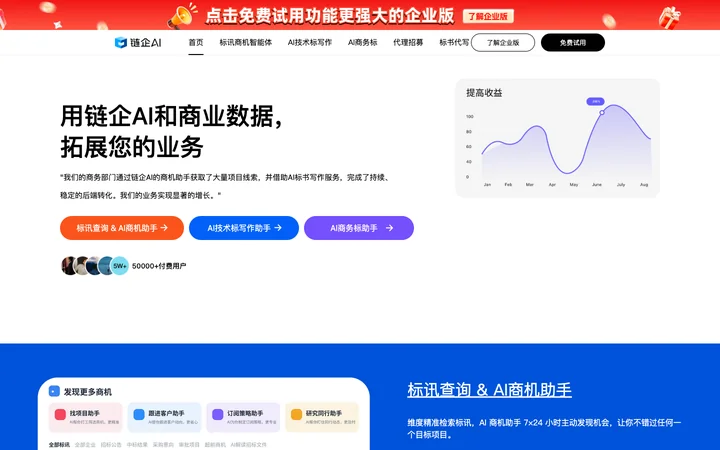The width and height of the screenshot is (720, 450).
Task: Go to 代理招募 nav item
Action: [x=408, y=43]
